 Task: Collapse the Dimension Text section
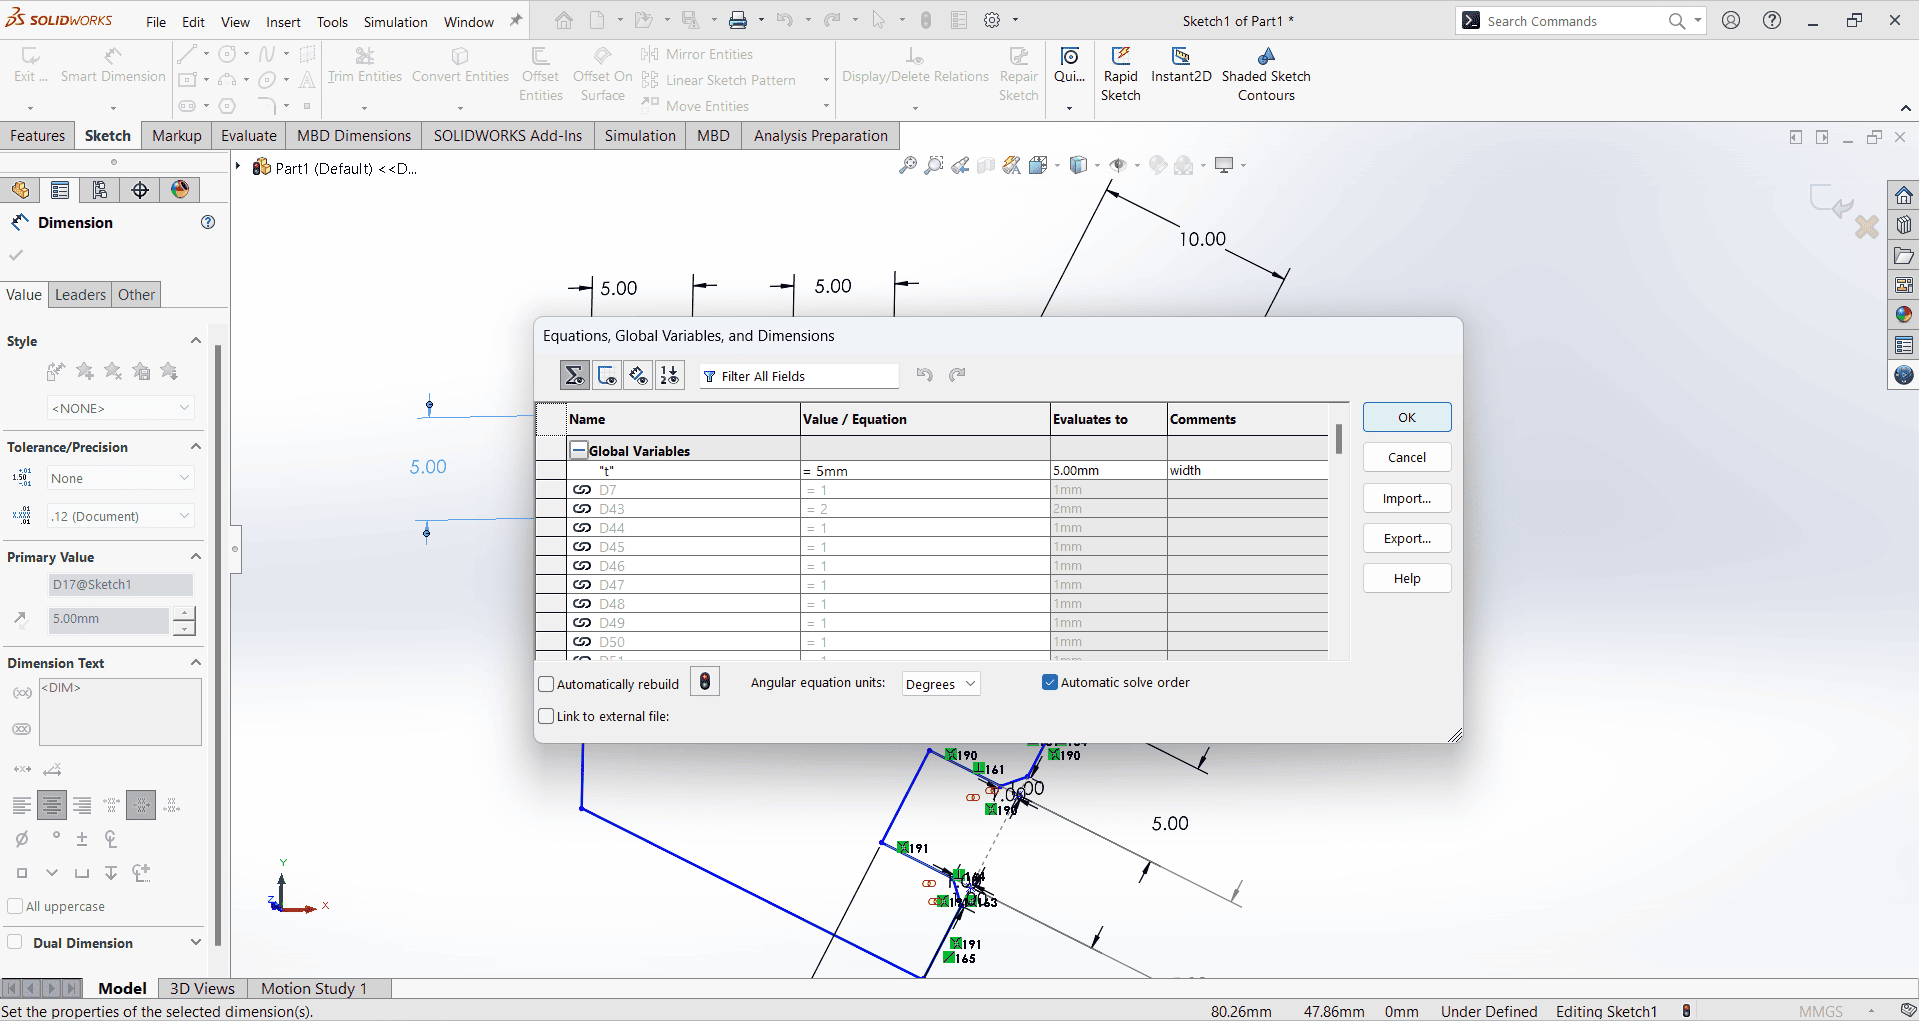coord(196,663)
